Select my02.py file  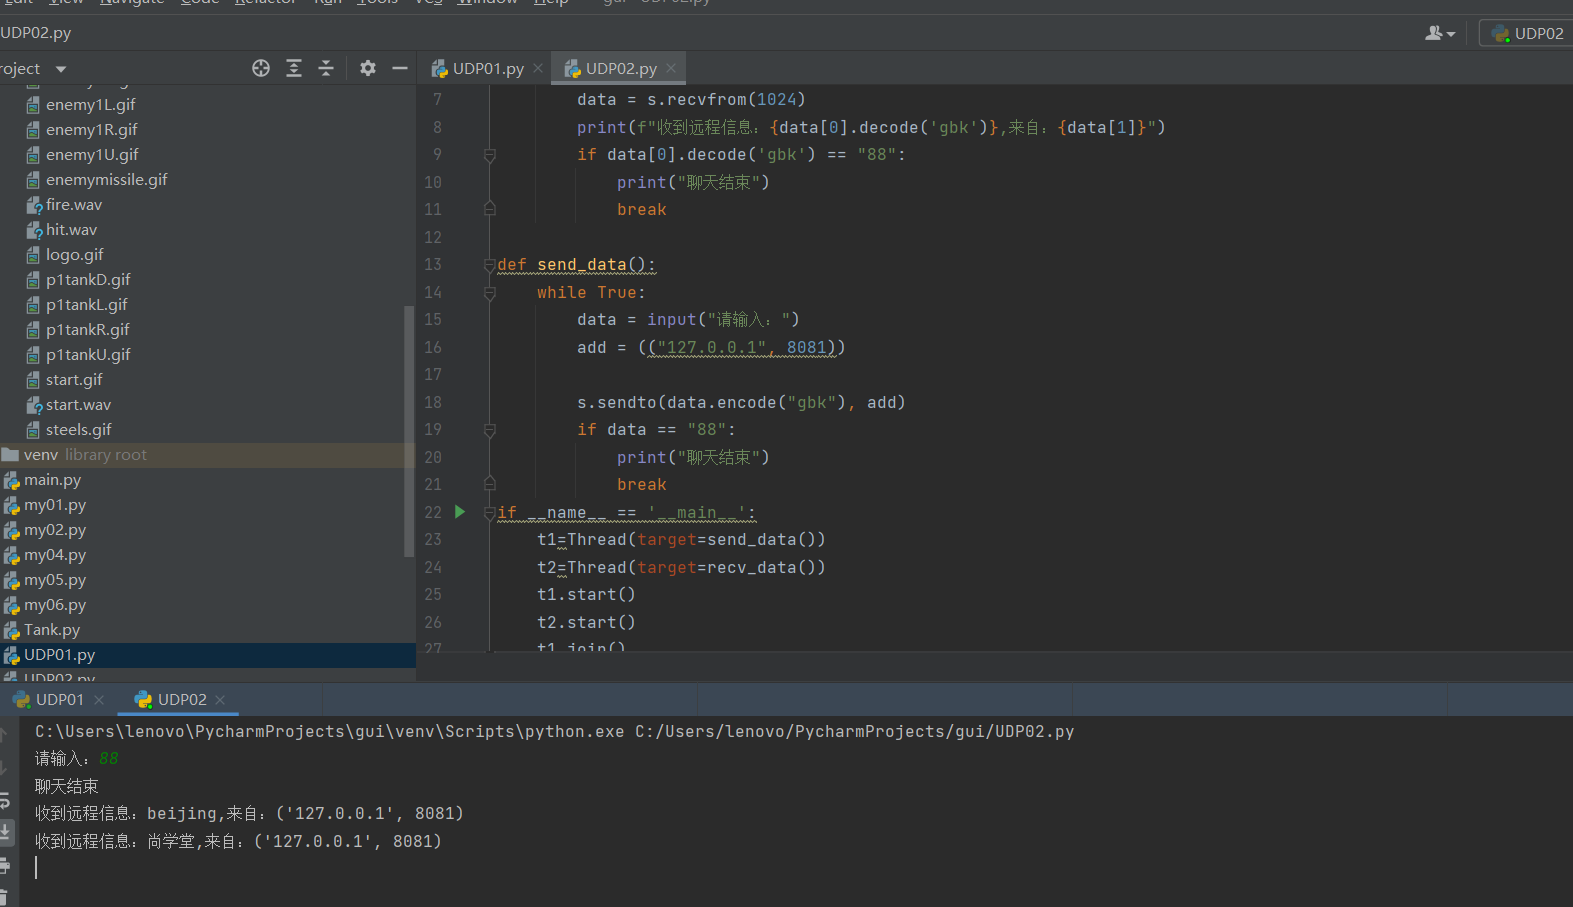click(x=55, y=530)
